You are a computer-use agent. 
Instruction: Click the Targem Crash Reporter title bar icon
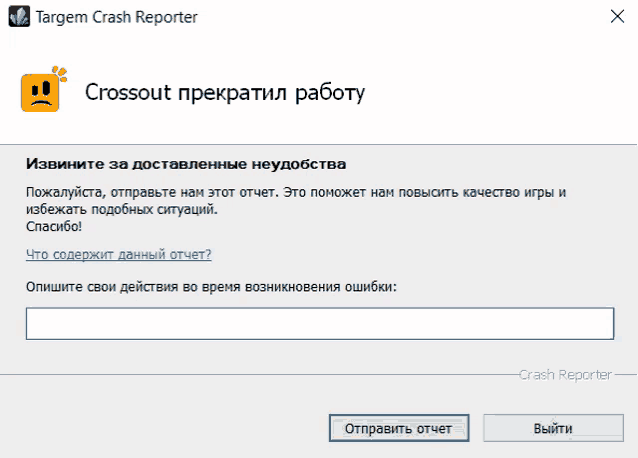click(x=19, y=17)
